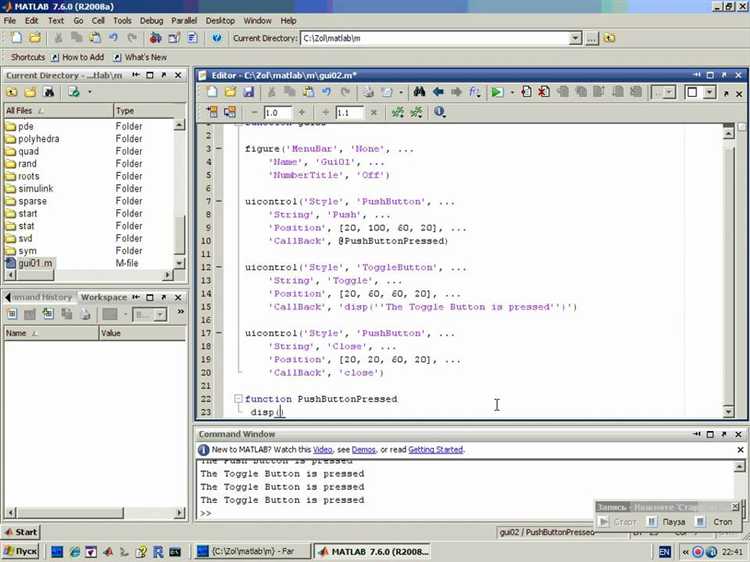Print the file from the Editor toolbar
The height and width of the screenshot is (562, 750).
click(368, 92)
